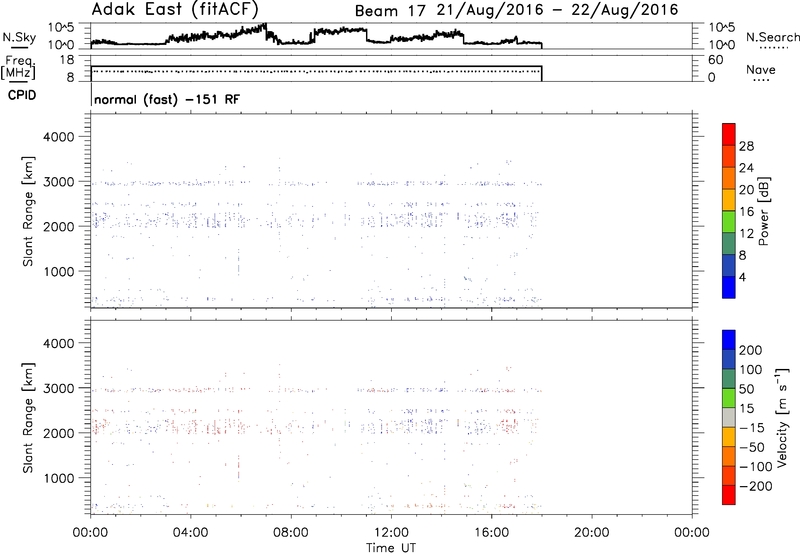800x554 pixels.
Task: Click the Power colorbar segment between 24 and 28
Action: tap(729, 156)
